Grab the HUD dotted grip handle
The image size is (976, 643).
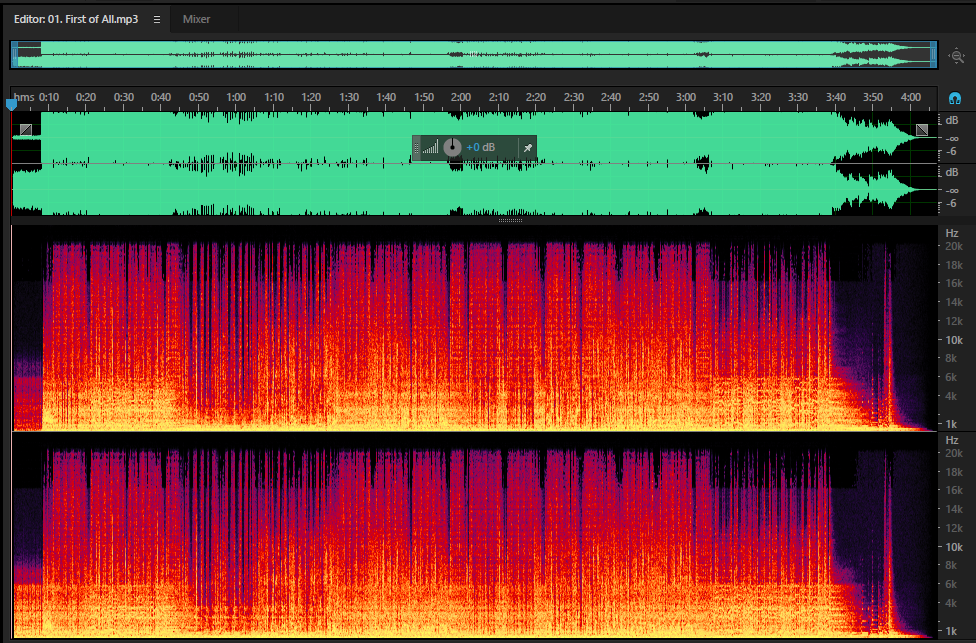coord(416,148)
